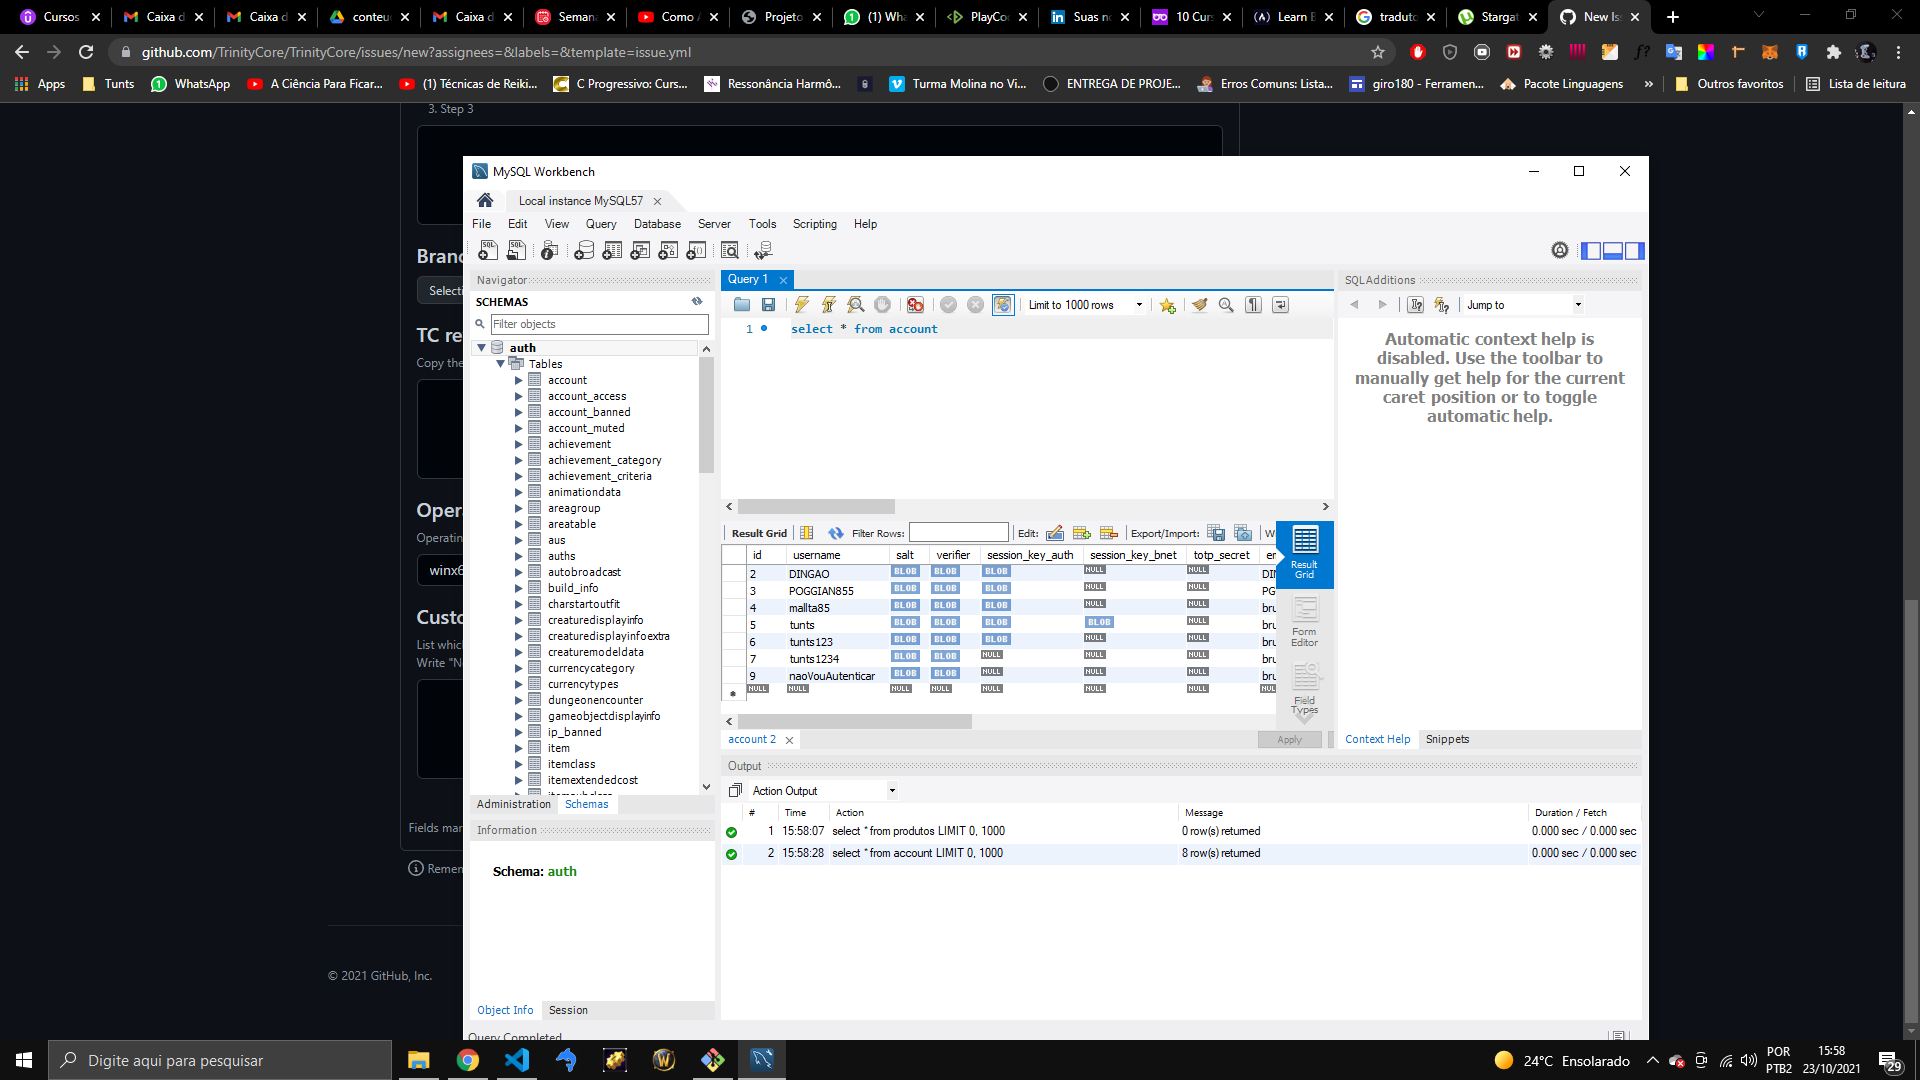Screen dimensions: 1920x1080
Task: Save the query script with floppy disk icon
Action: point(769,305)
